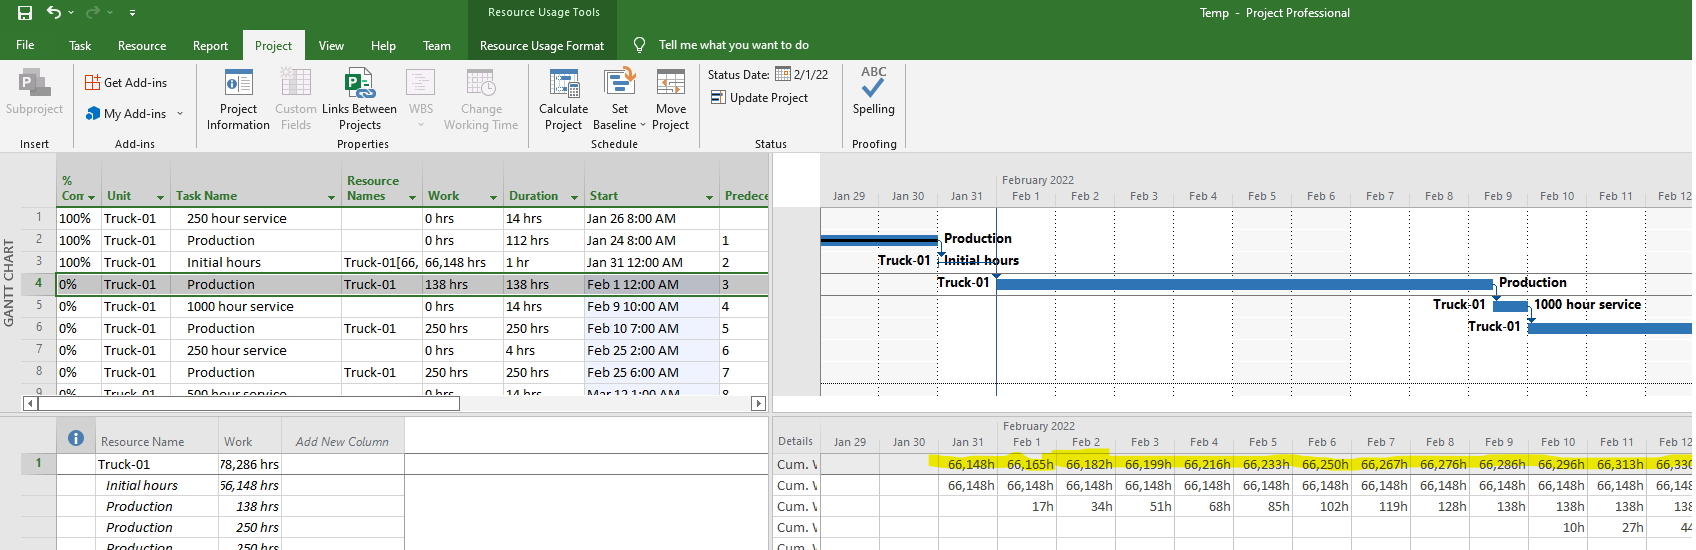Select row header number 4

point(39,283)
